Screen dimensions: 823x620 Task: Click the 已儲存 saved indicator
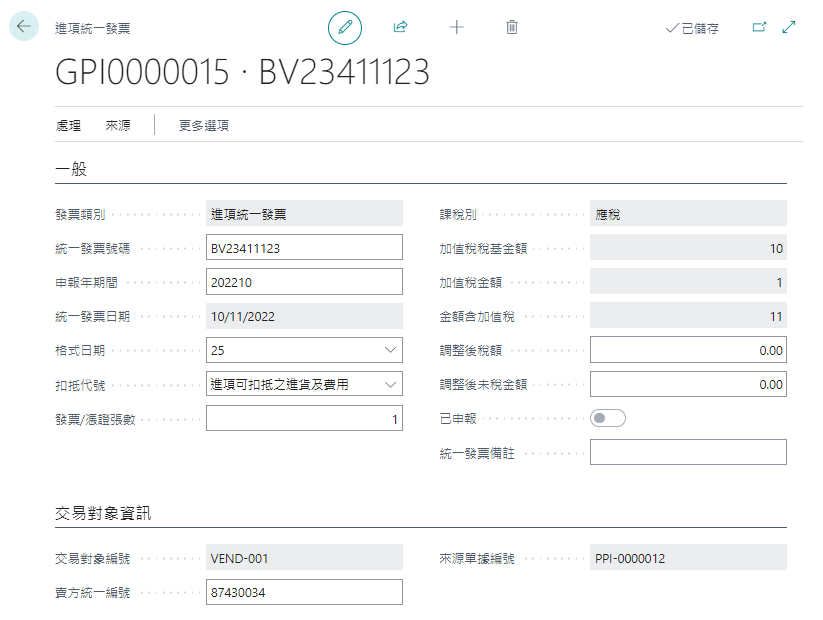click(692, 28)
